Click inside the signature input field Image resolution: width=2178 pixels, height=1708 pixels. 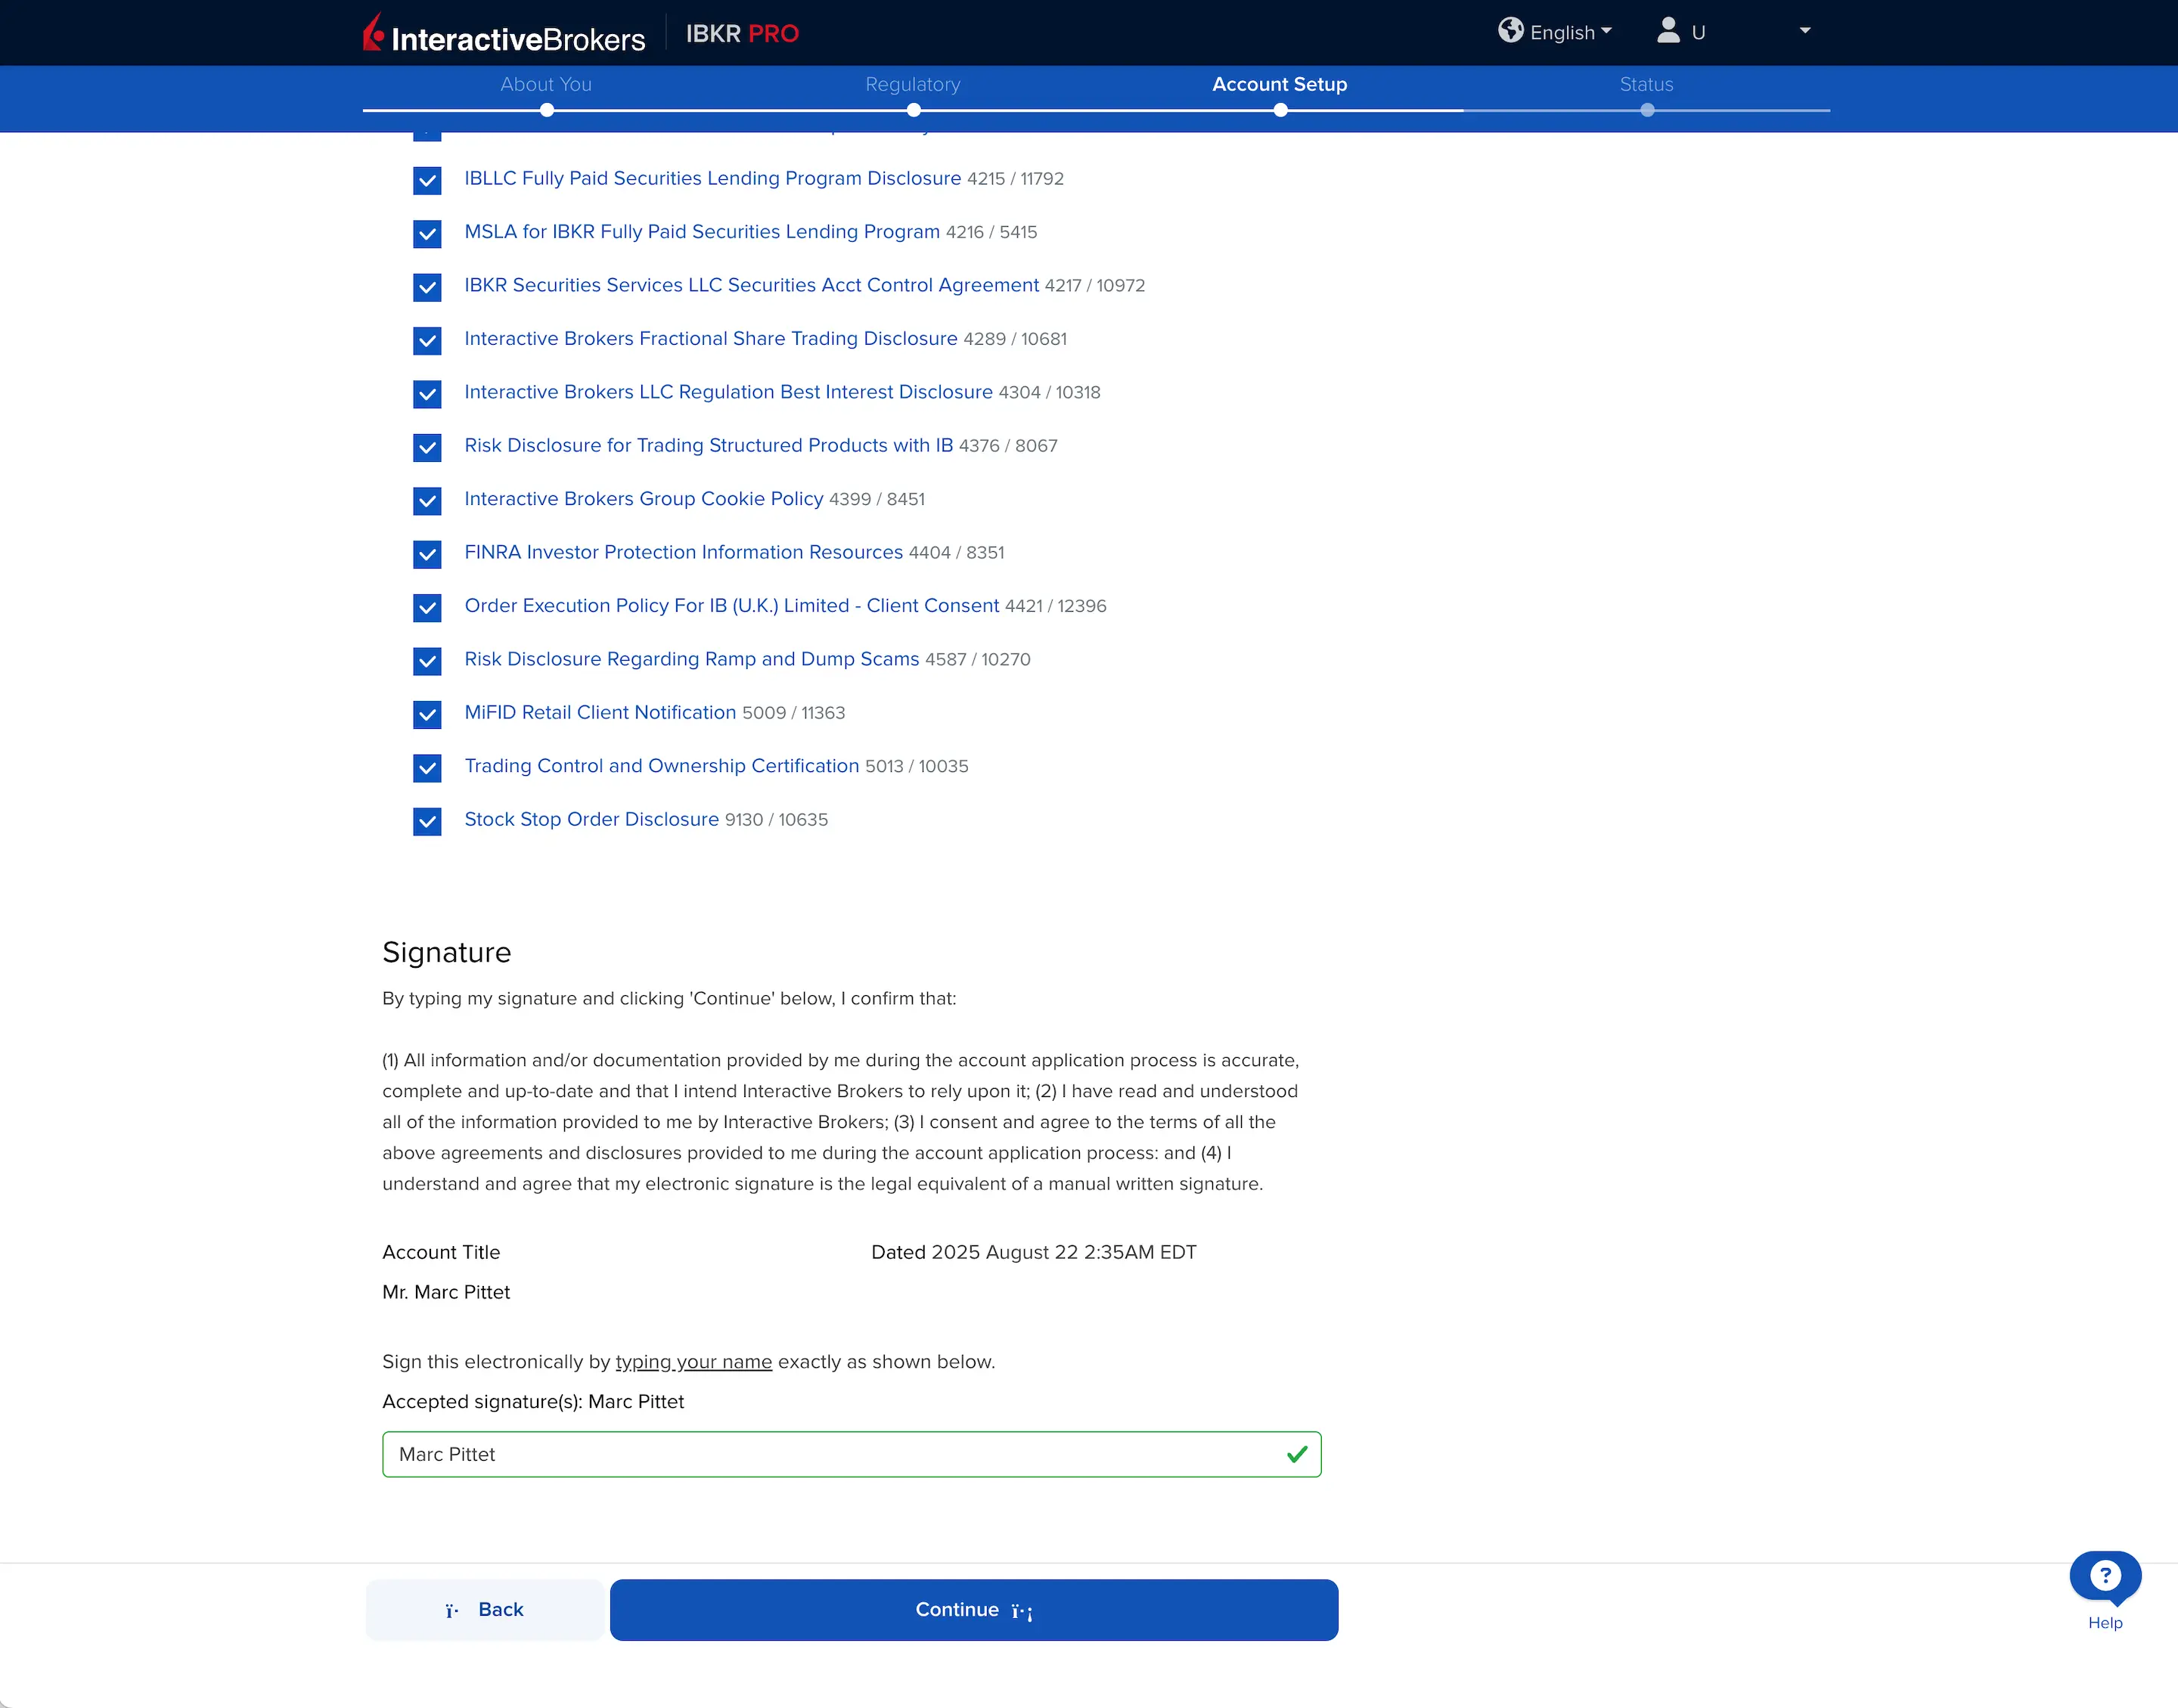coord(850,1454)
